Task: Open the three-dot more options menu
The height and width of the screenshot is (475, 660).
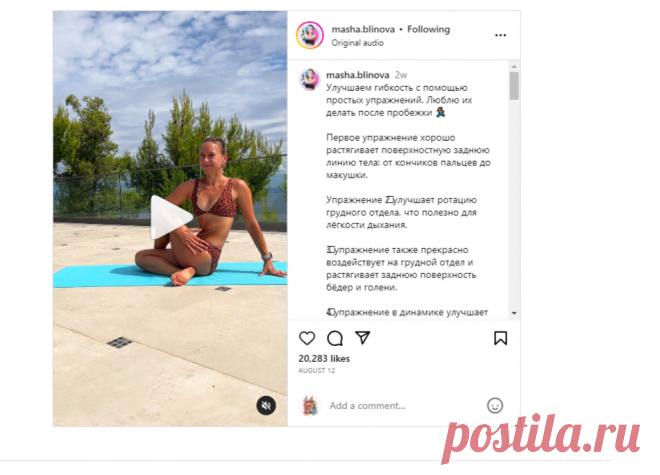Action: pyautogui.click(x=500, y=35)
